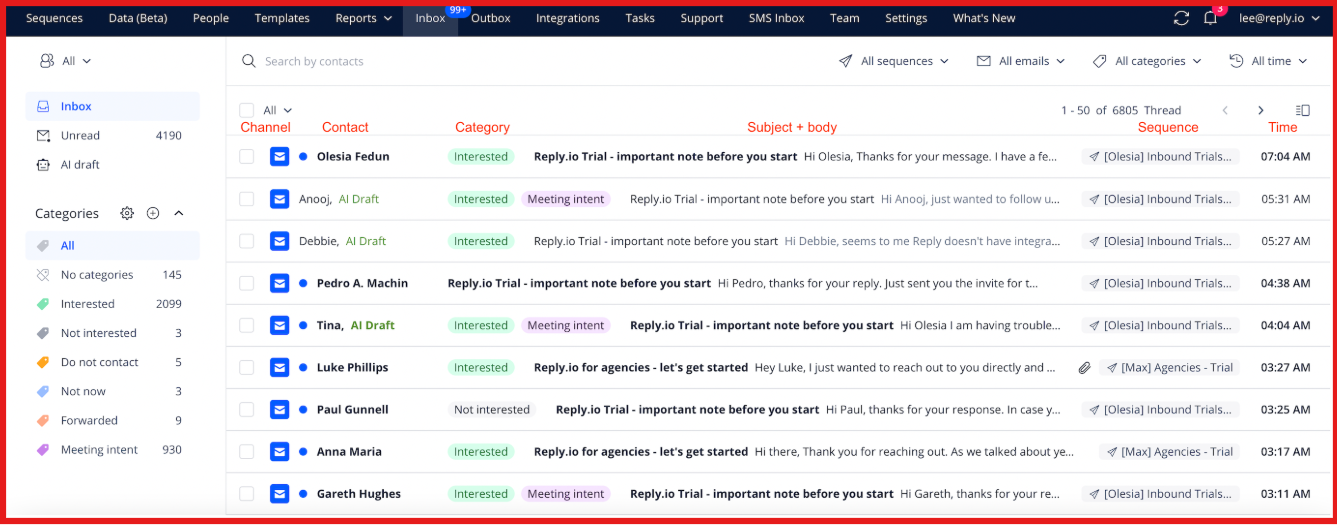Open the All time filter dropdown
The image size is (1337, 528).
1269,61
